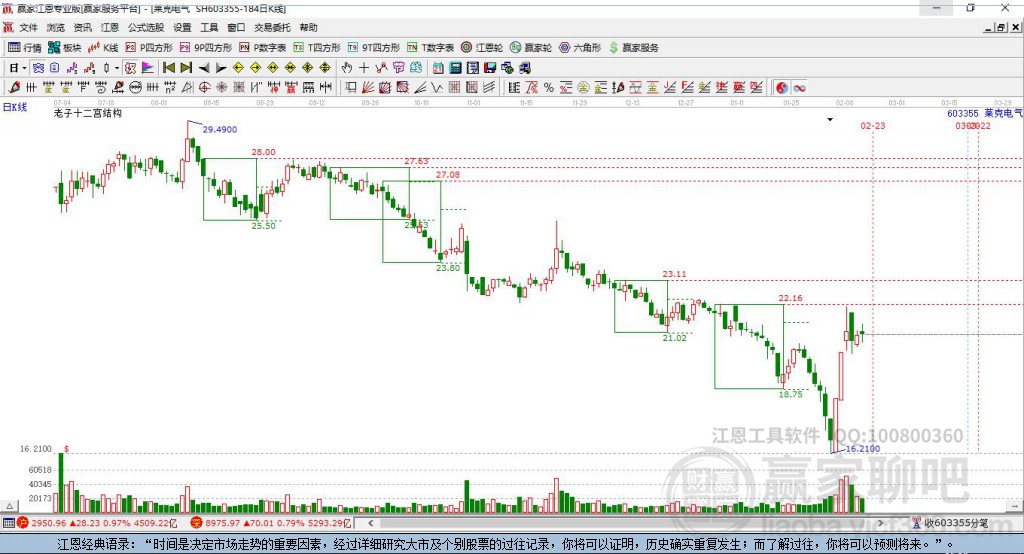Image resolution: width=1024 pixels, height=554 pixels.
Task: Open the 行情 quotes view
Action: point(24,48)
